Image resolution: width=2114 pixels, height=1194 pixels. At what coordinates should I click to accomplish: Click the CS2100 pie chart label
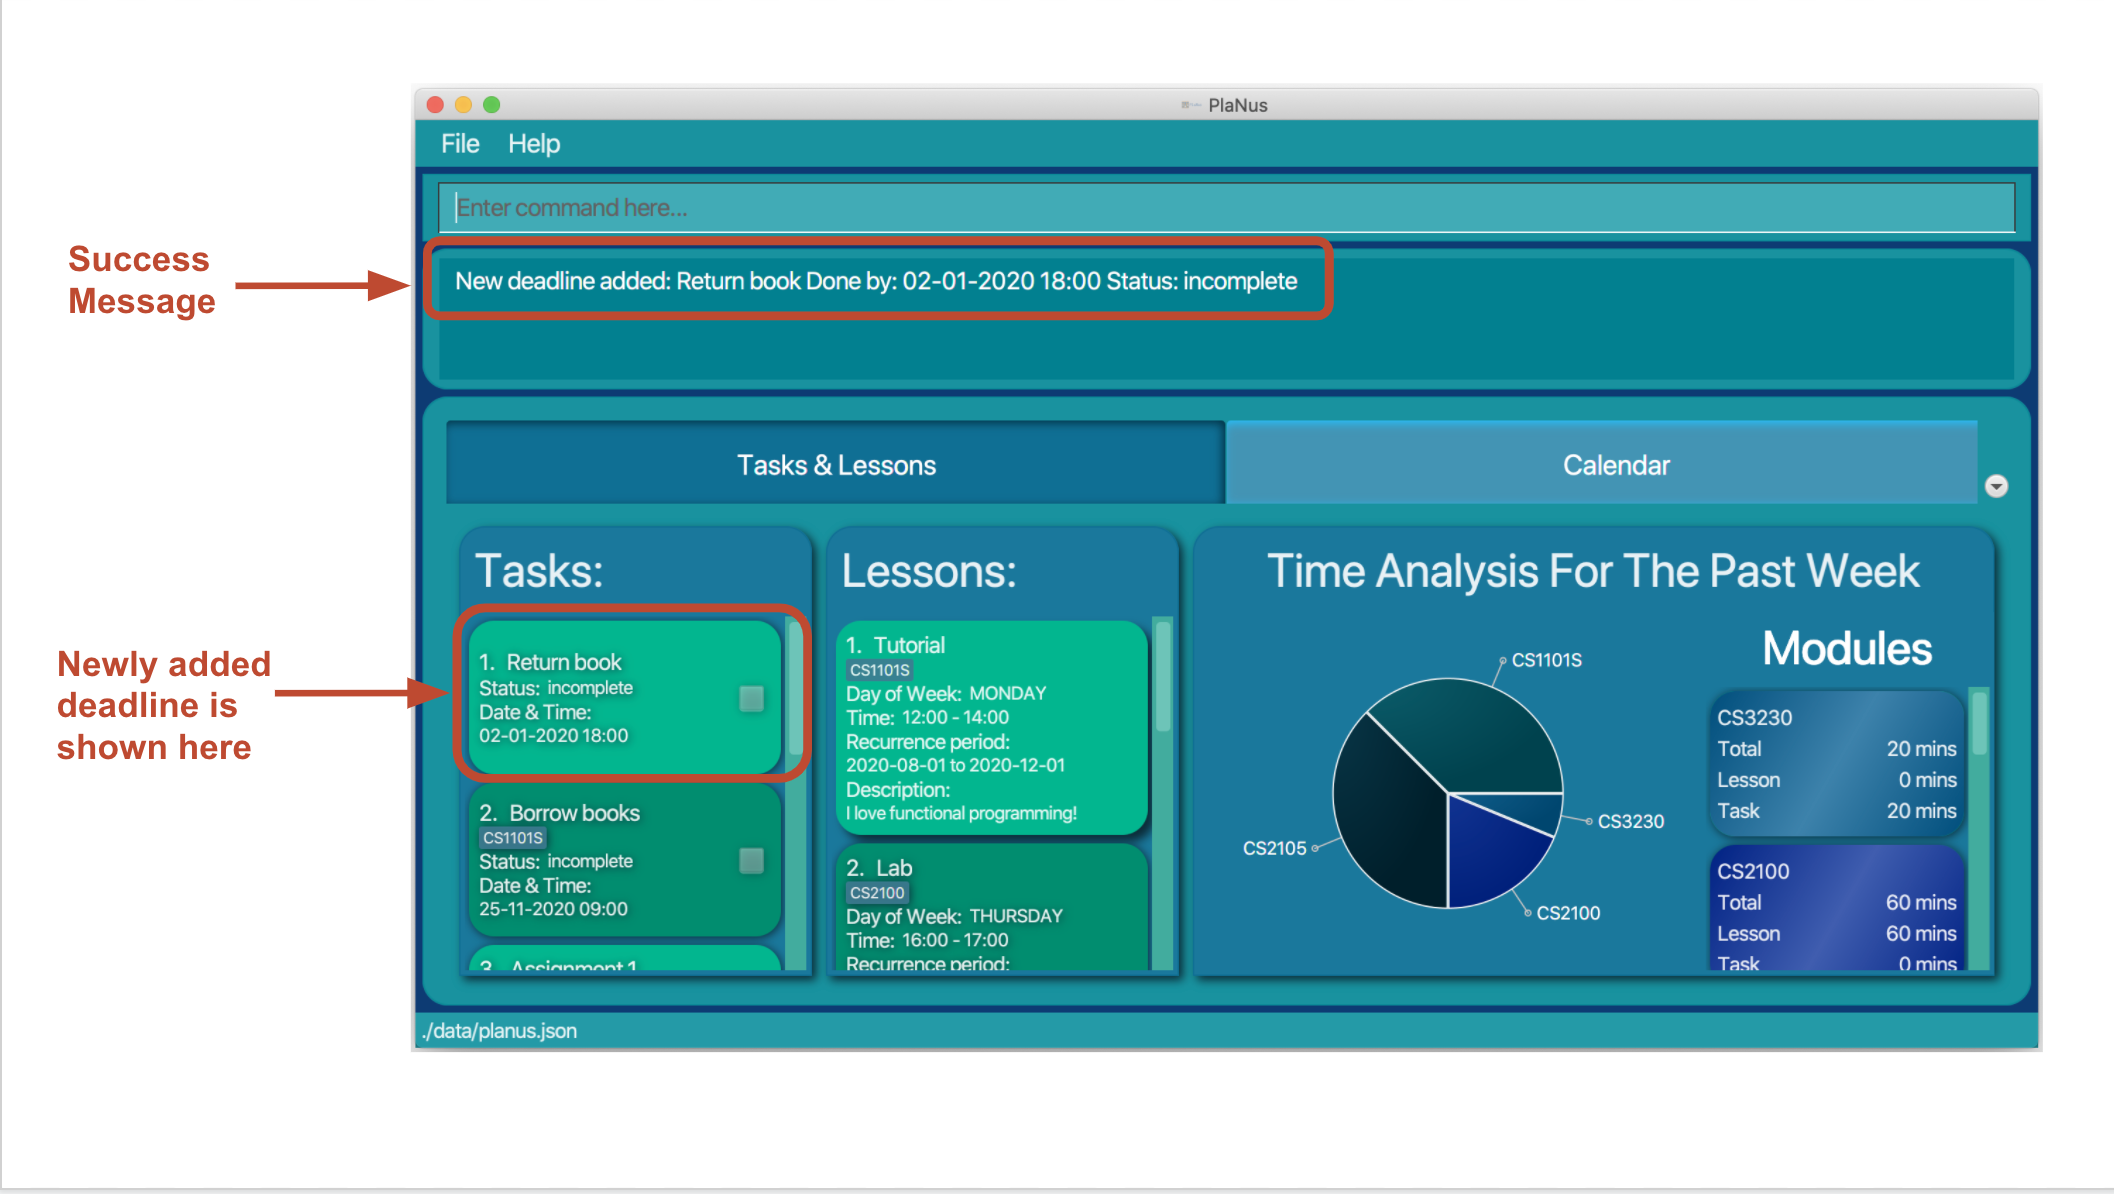(x=1568, y=913)
